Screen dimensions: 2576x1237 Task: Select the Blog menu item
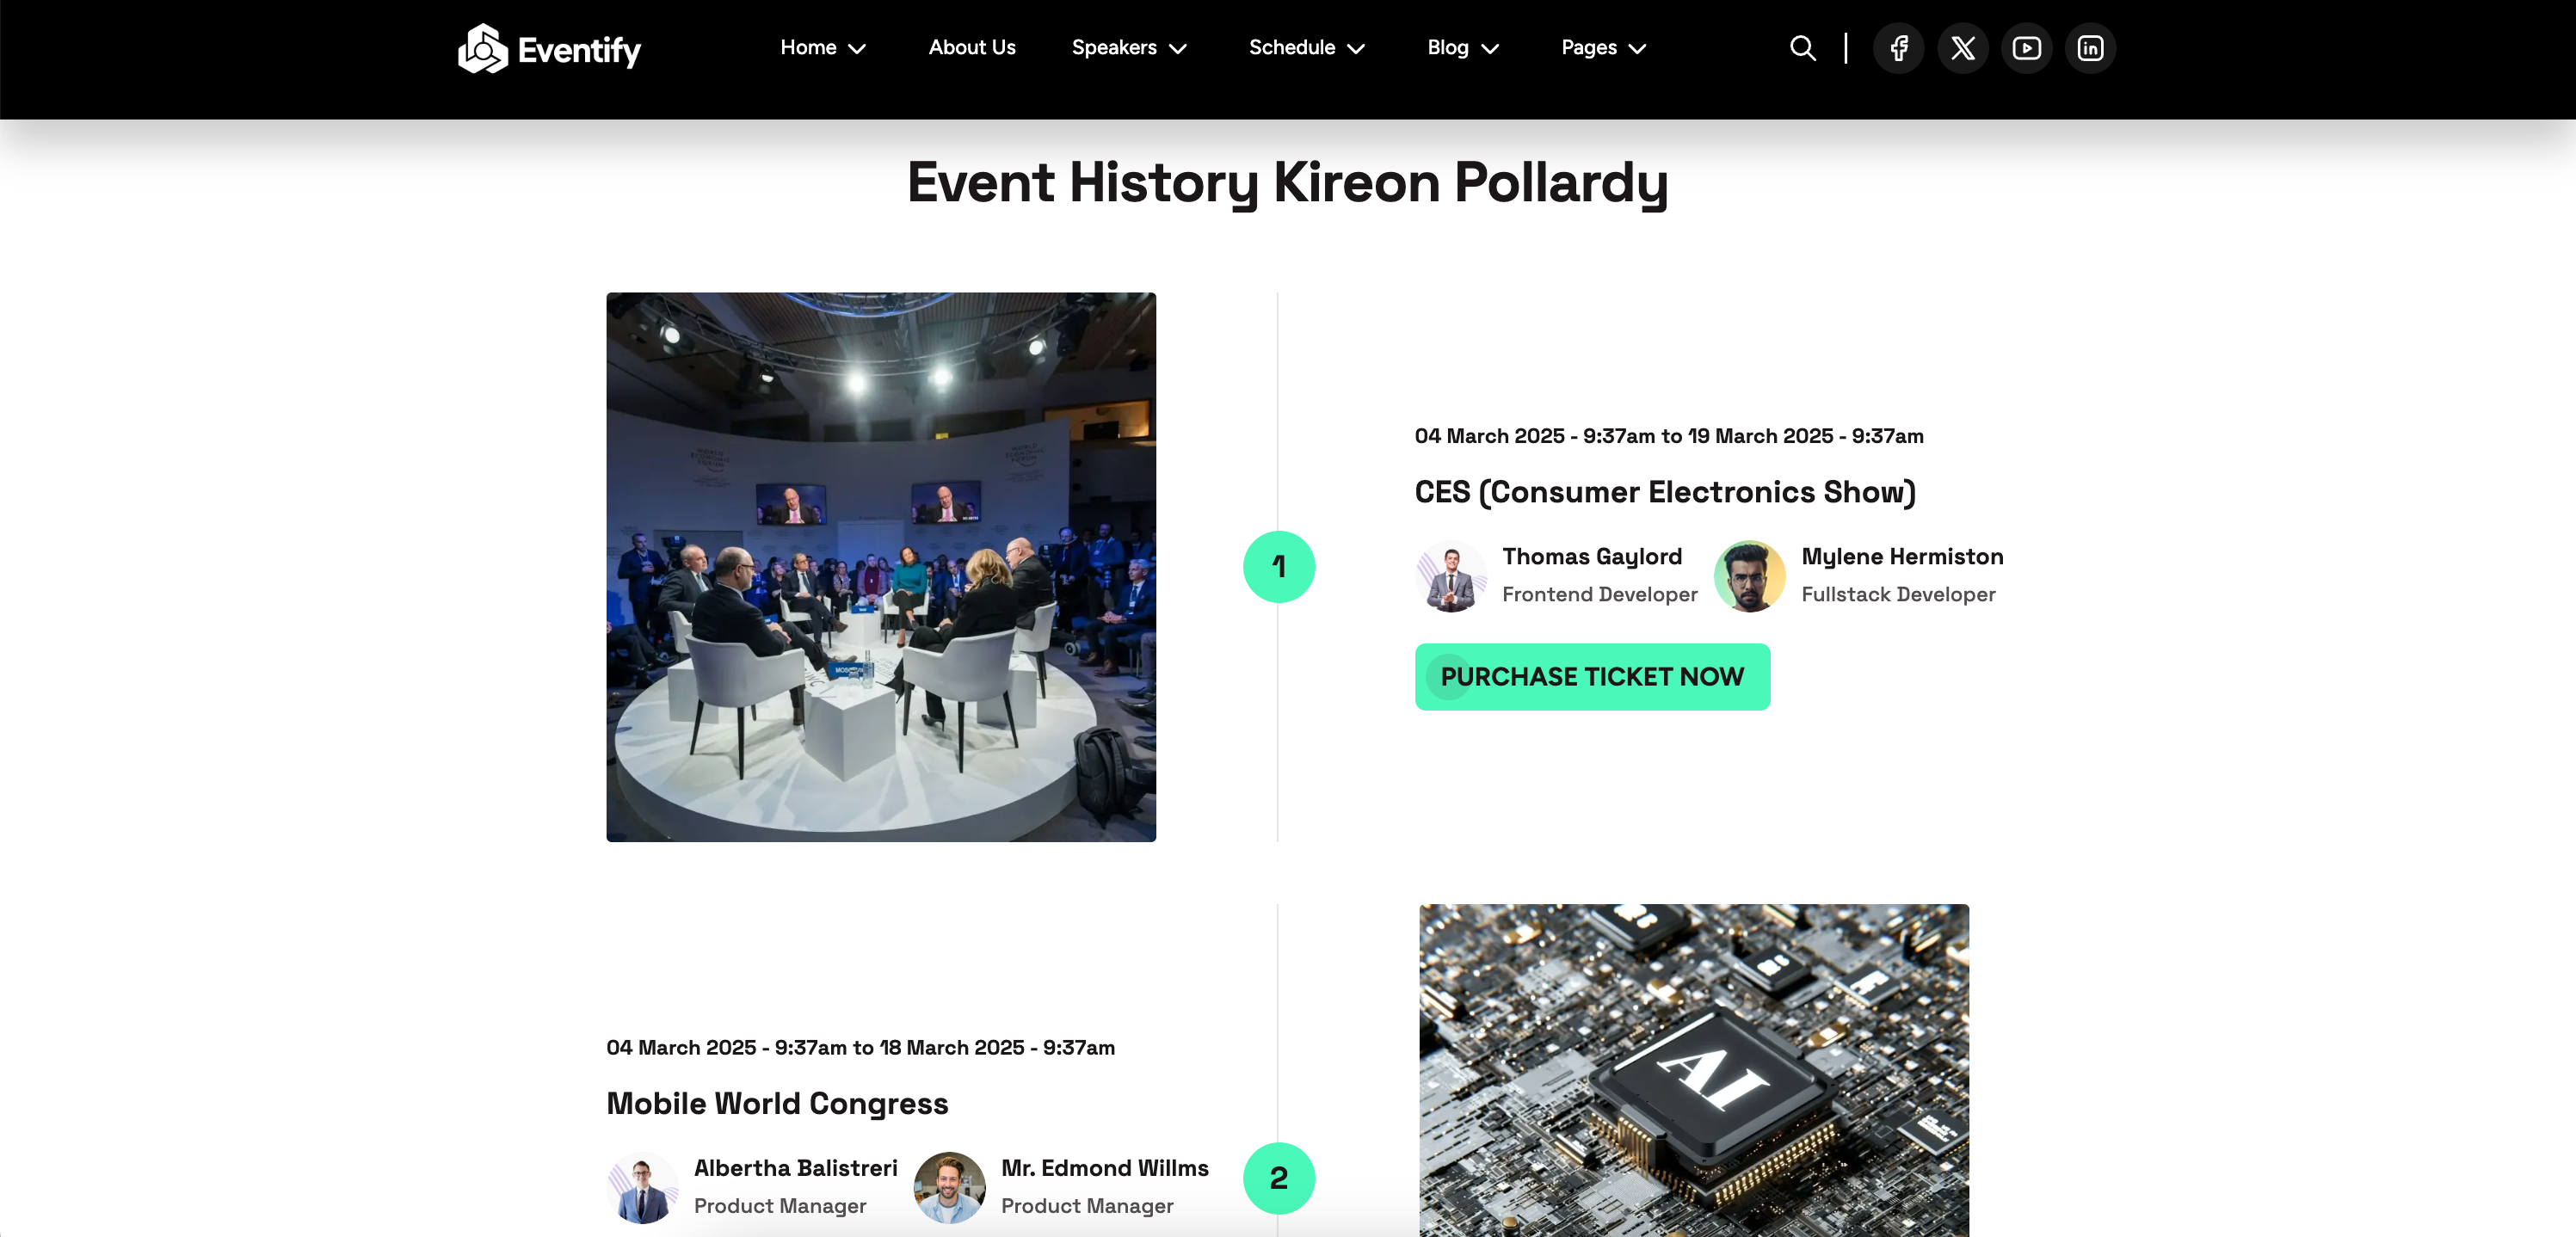(x=1461, y=47)
